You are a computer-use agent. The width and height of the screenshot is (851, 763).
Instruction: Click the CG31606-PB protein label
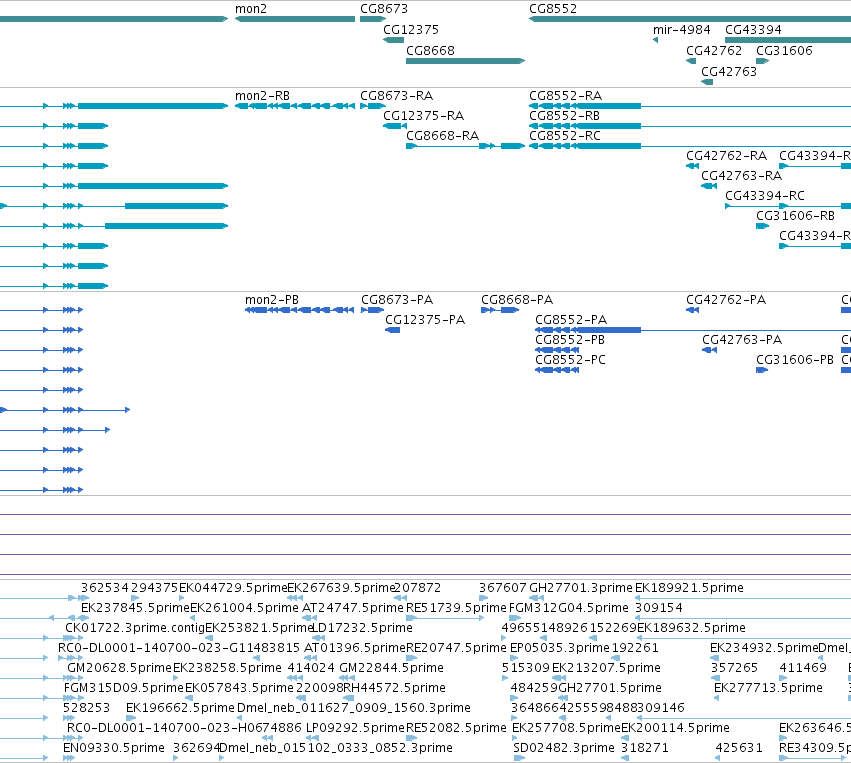click(795, 360)
